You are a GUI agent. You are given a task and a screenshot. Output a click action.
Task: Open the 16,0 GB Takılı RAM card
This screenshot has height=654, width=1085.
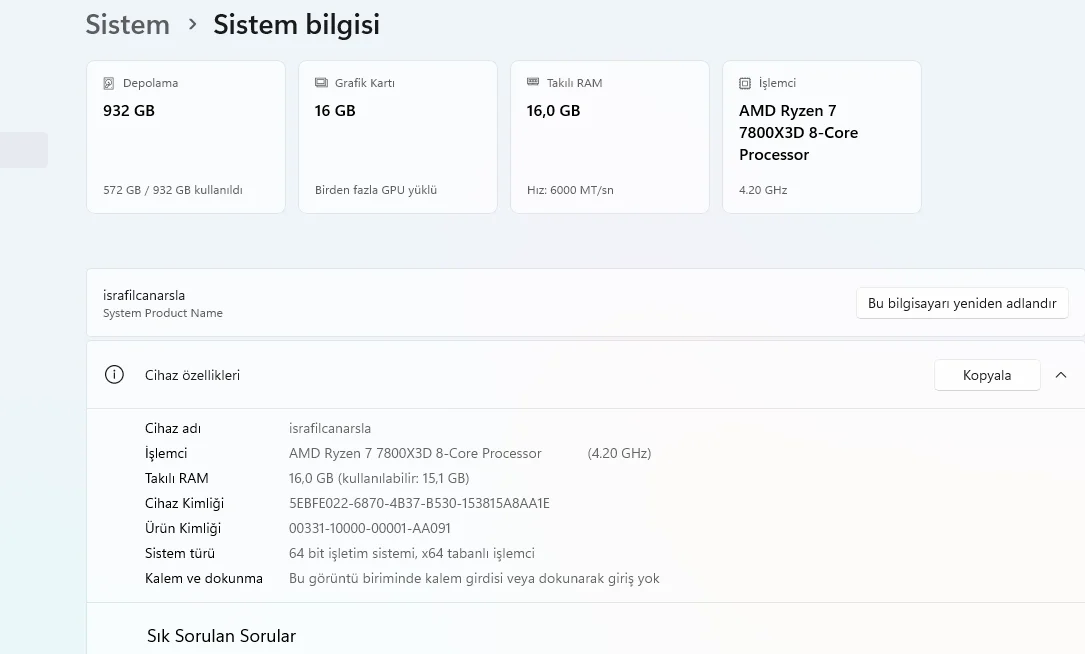pyautogui.click(x=610, y=137)
